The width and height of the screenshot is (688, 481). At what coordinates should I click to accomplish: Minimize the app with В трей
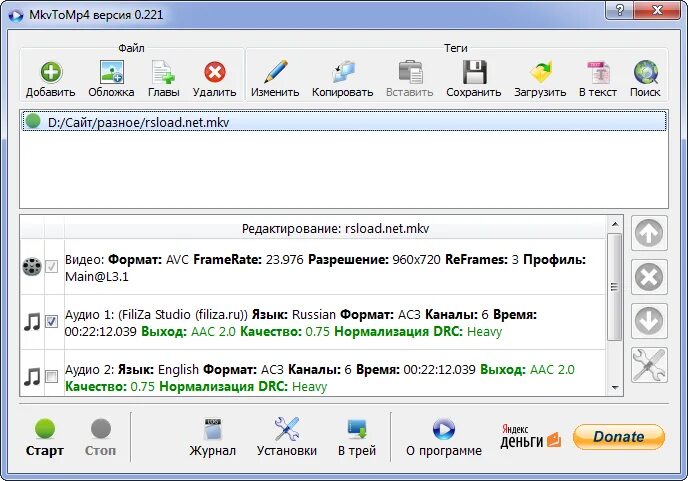357,437
